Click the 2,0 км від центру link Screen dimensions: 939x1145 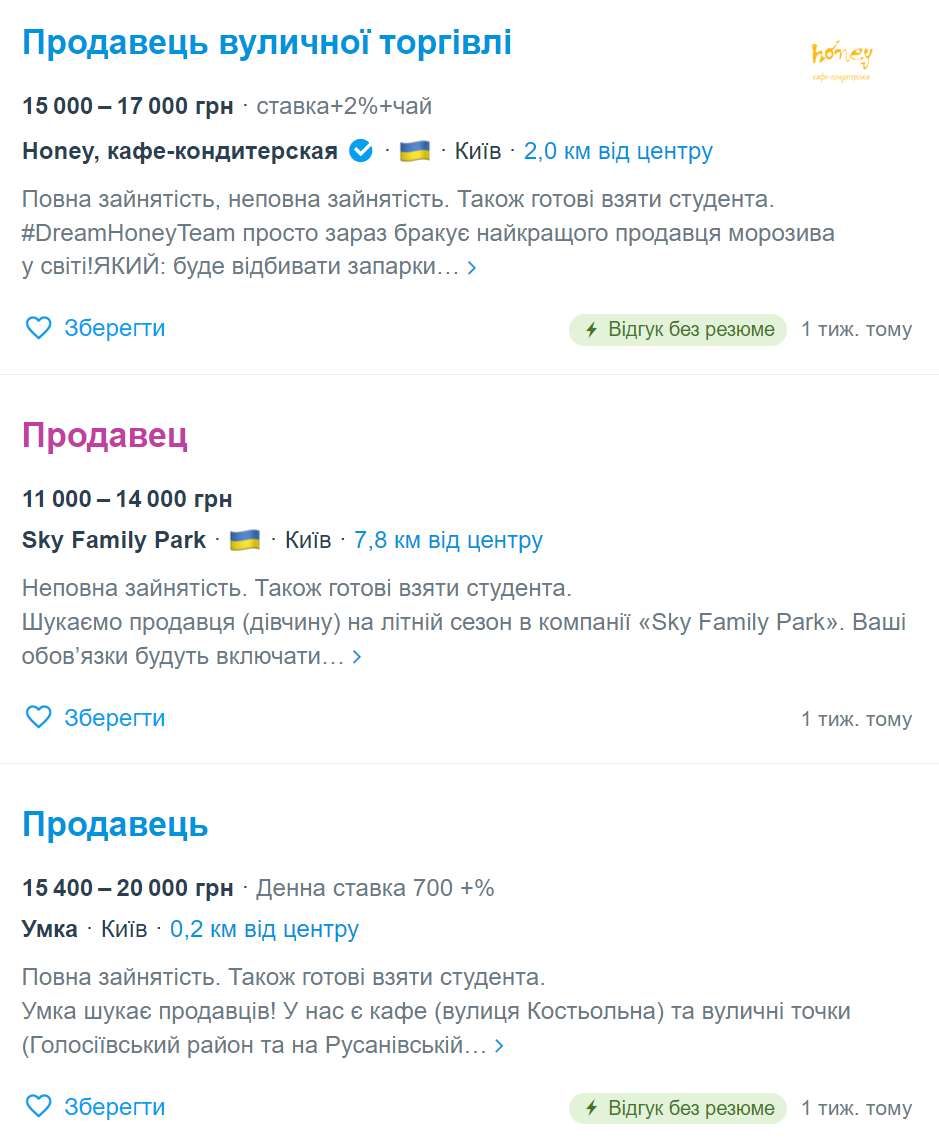618,150
